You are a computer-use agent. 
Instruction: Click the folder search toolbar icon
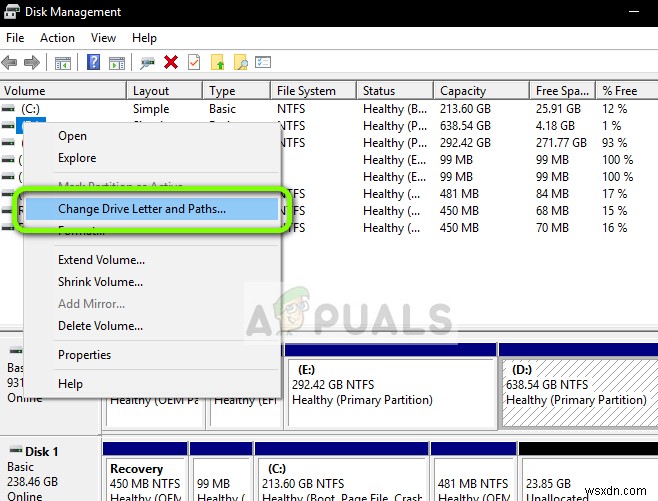(240, 63)
